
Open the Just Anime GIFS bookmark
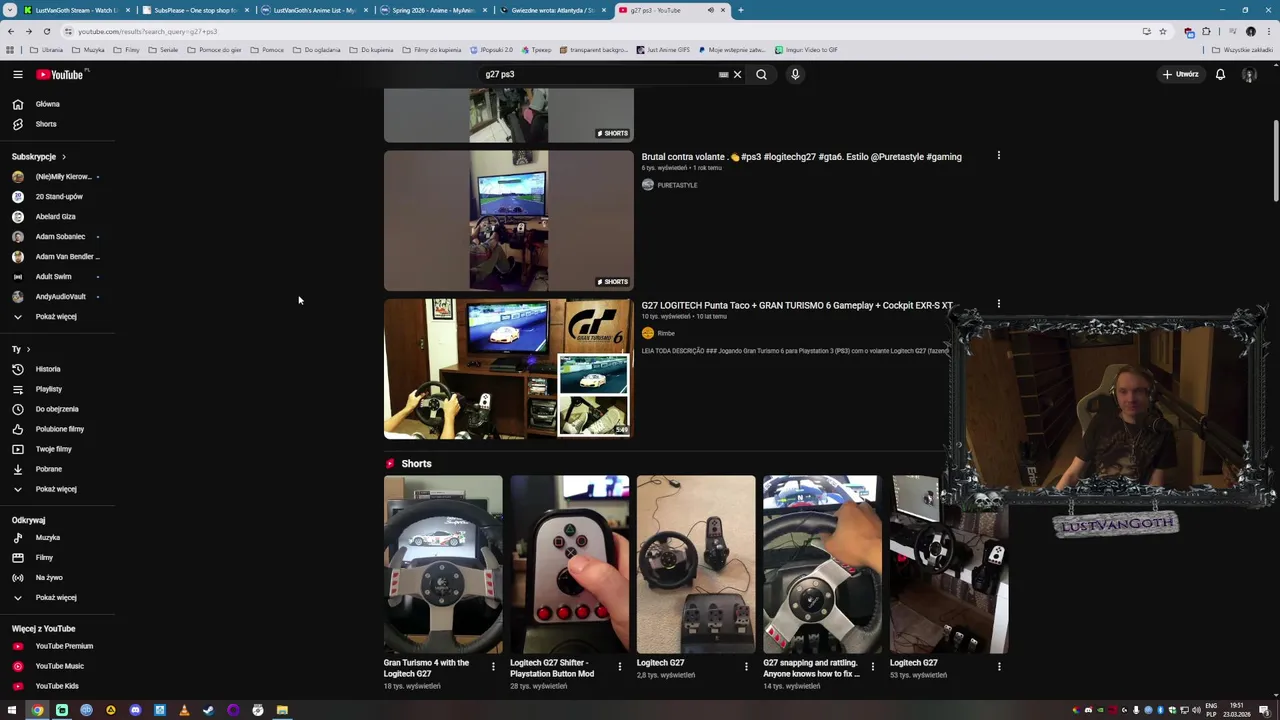663,50
